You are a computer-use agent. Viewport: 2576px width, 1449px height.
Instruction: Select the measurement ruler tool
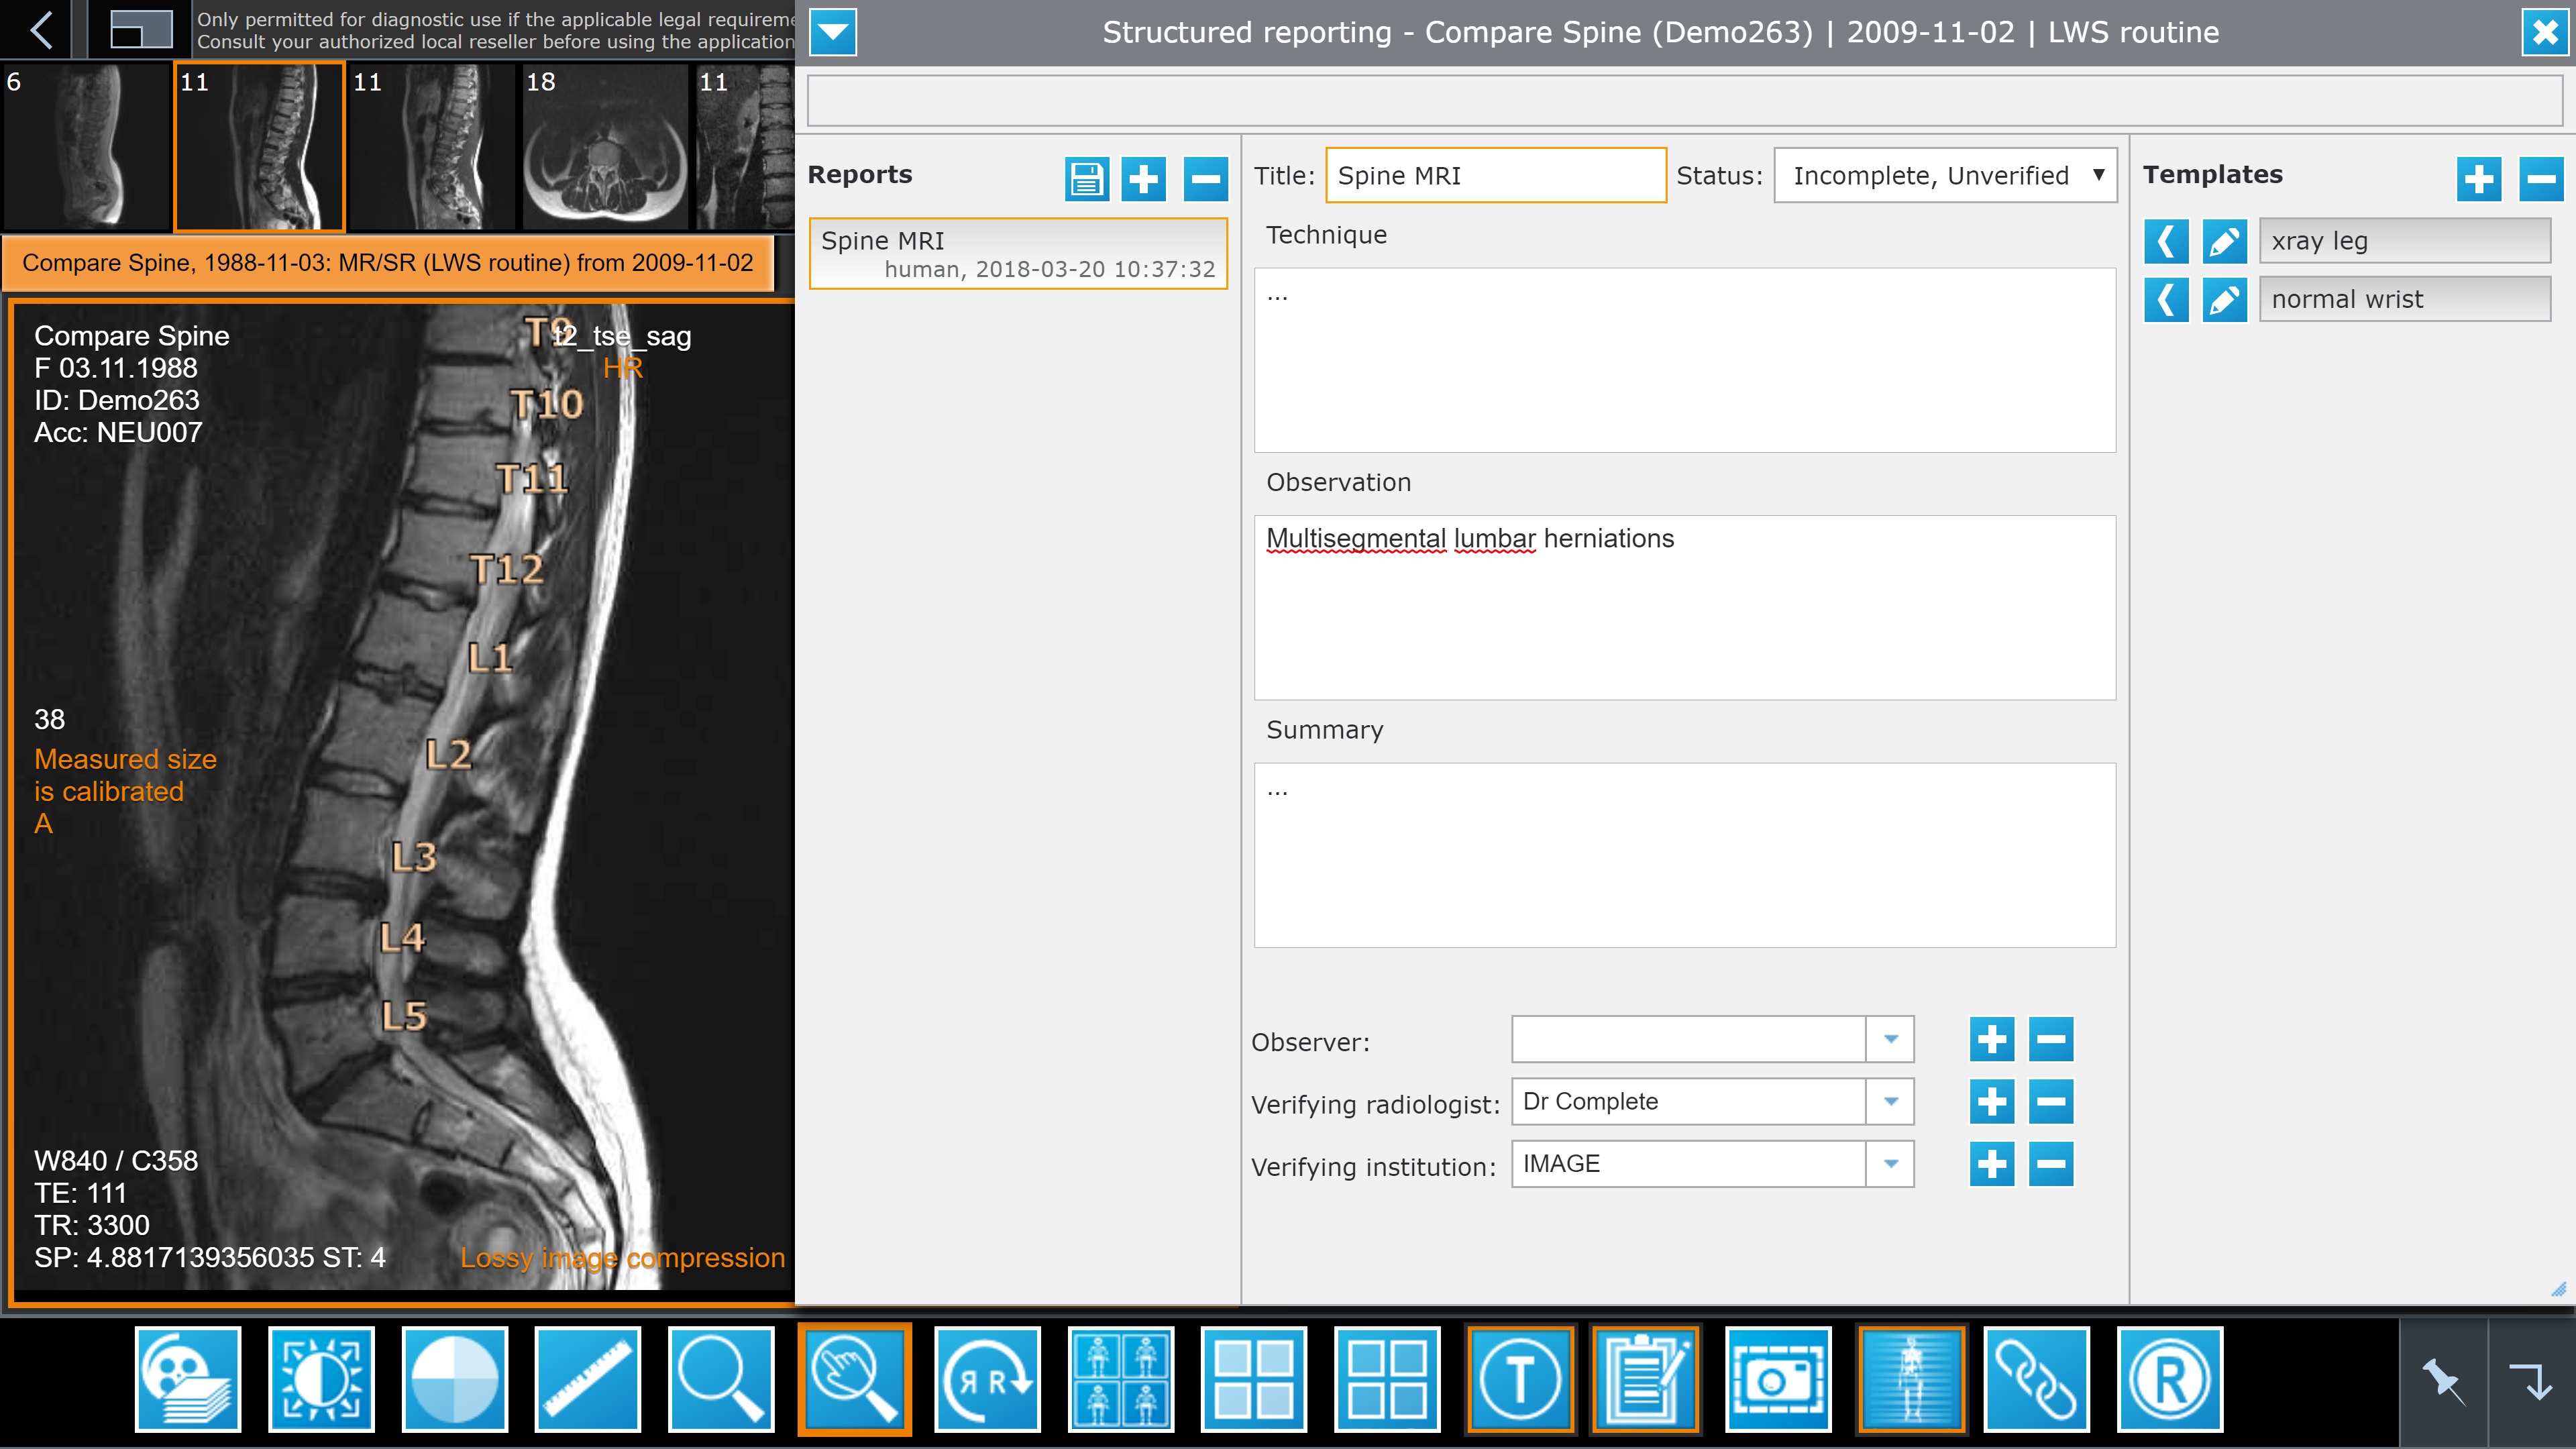(587, 1379)
